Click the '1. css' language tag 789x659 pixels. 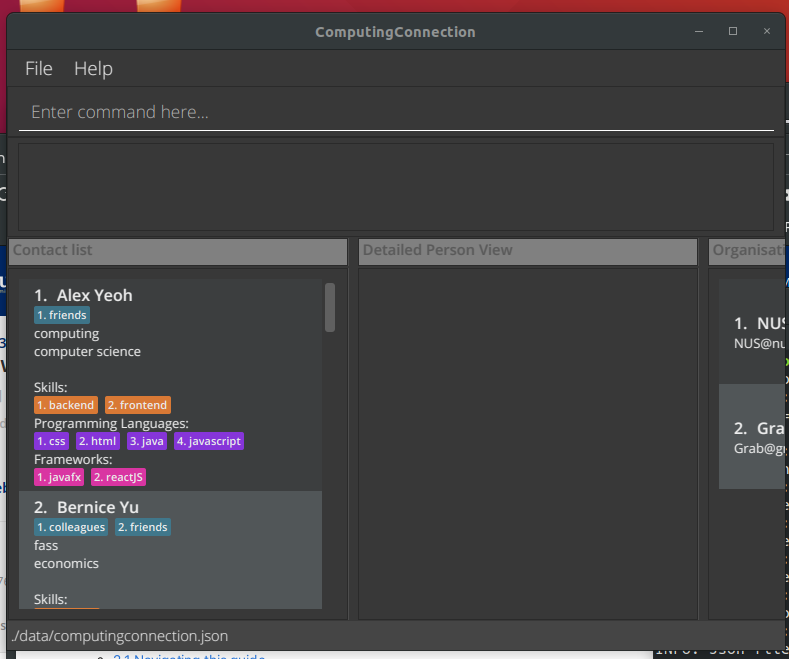click(51, 441)
